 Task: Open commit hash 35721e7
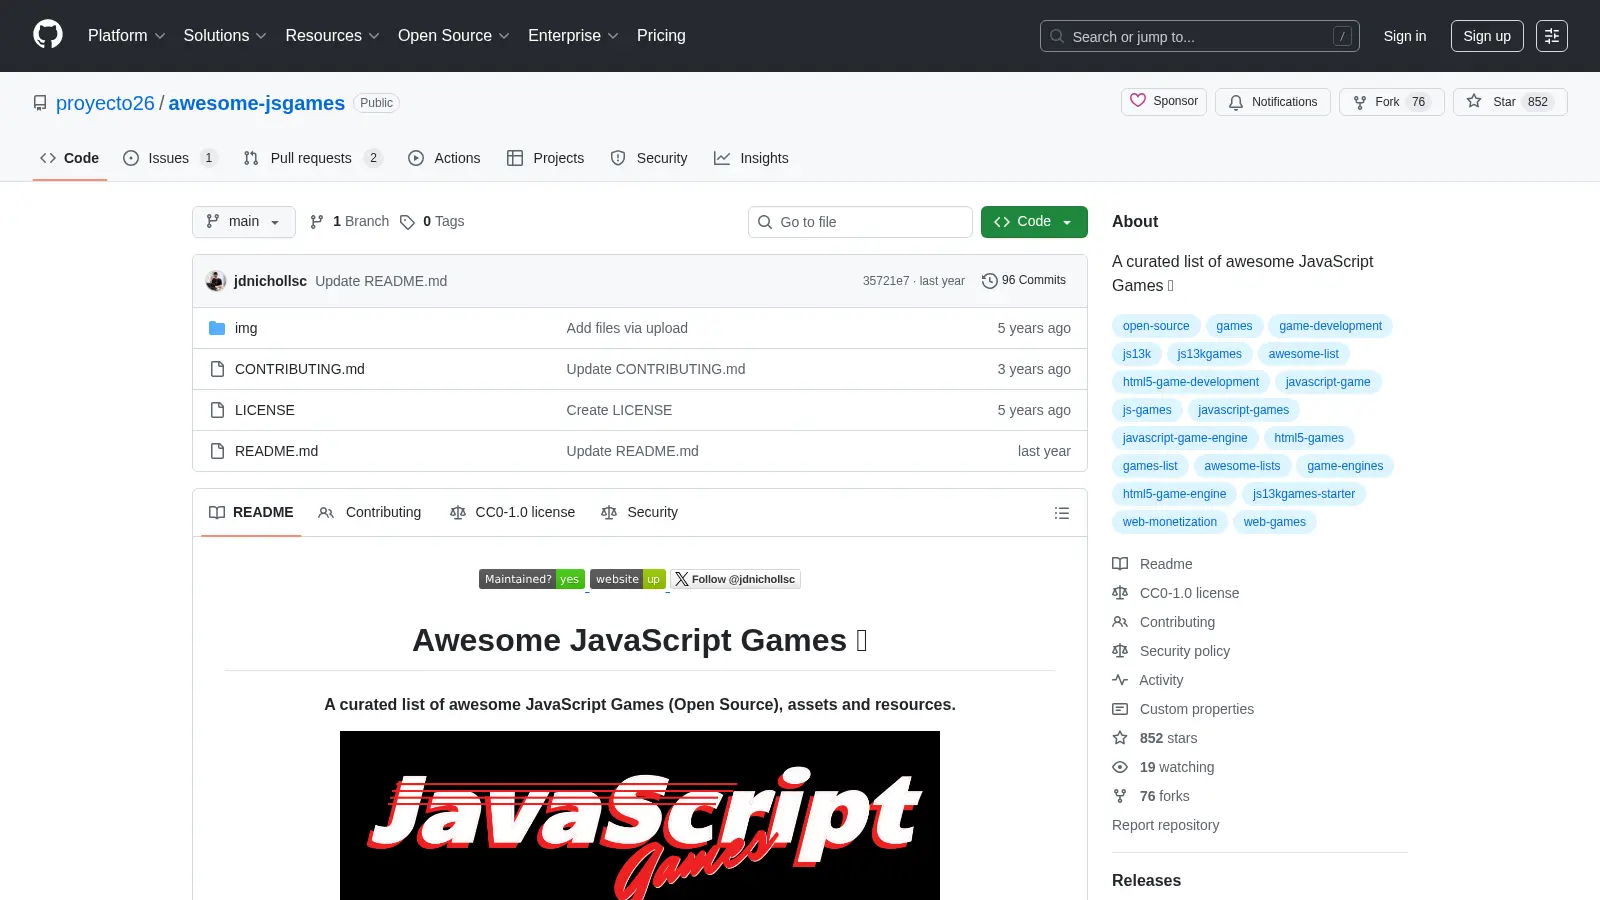886,281
